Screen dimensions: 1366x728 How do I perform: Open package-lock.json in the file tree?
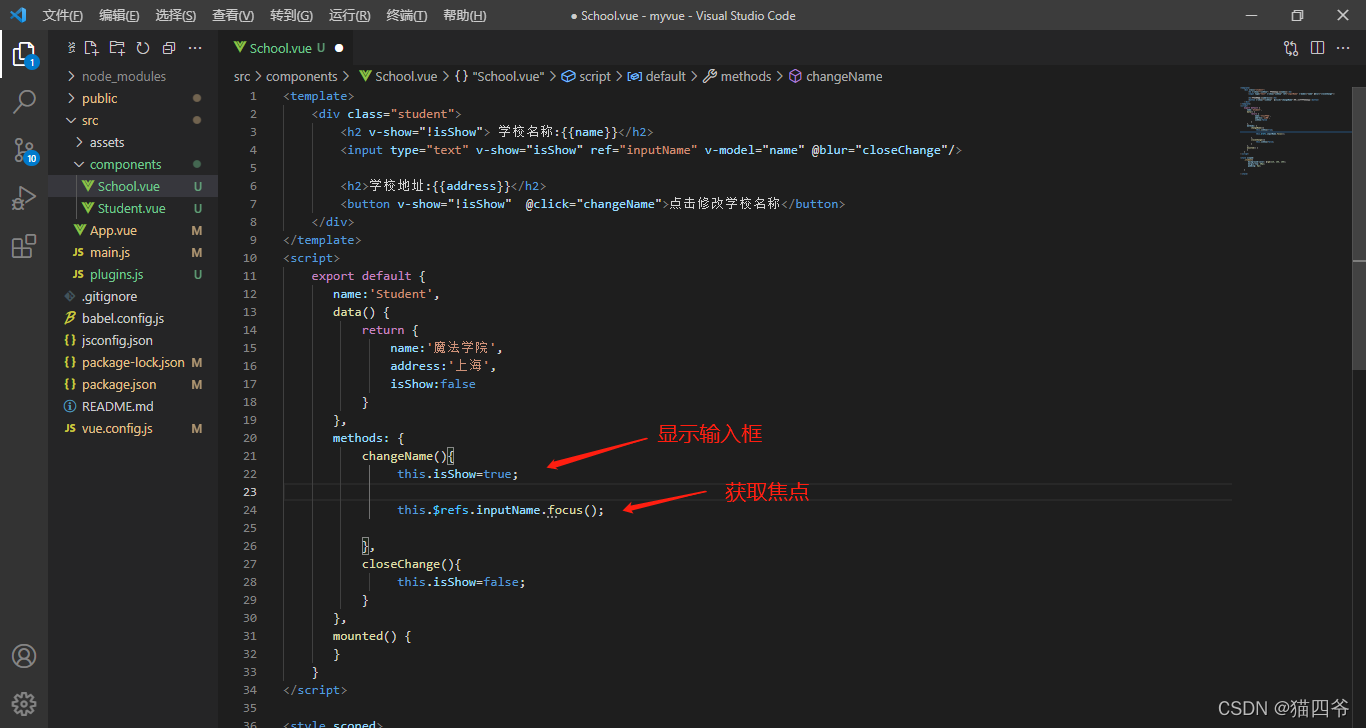pyautogui.click(x=133, y=362)
